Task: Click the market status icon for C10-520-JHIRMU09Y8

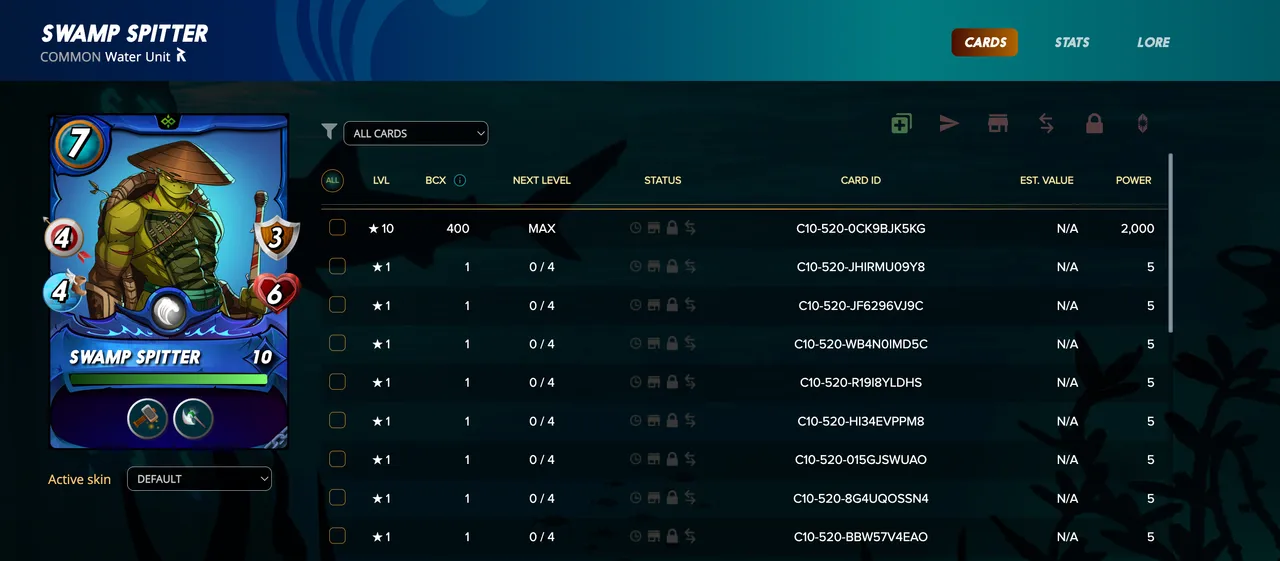Action: pyautogui.click(x=654, y=267)
